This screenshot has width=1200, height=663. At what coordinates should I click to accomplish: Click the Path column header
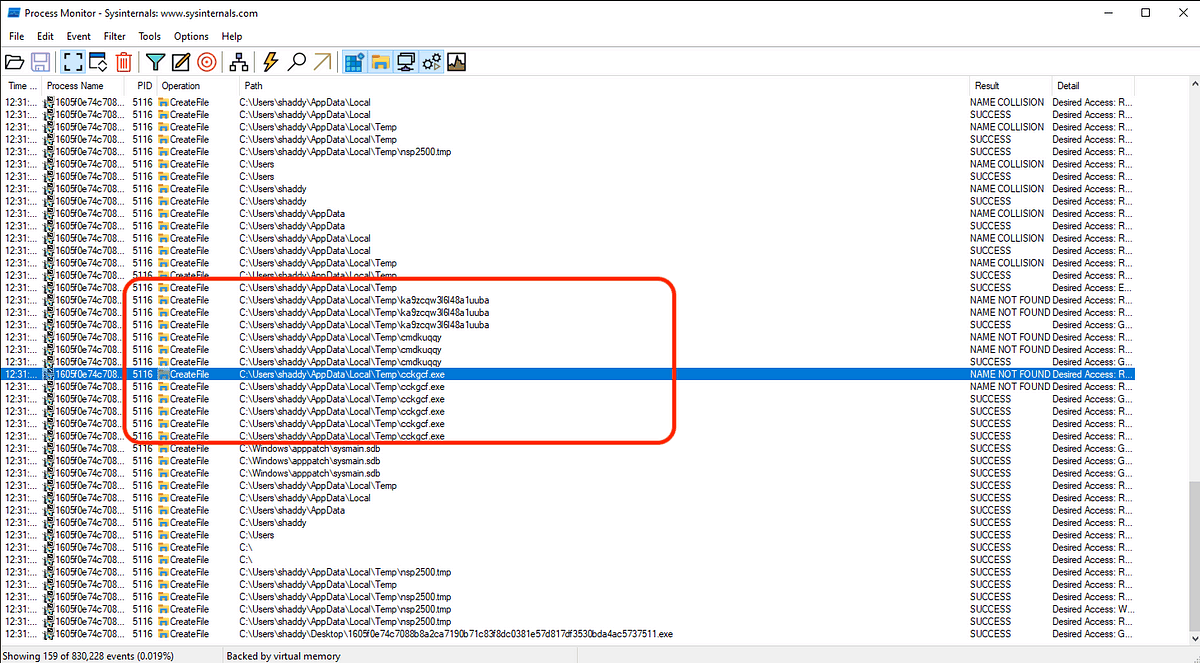click(x=602, y=86)
